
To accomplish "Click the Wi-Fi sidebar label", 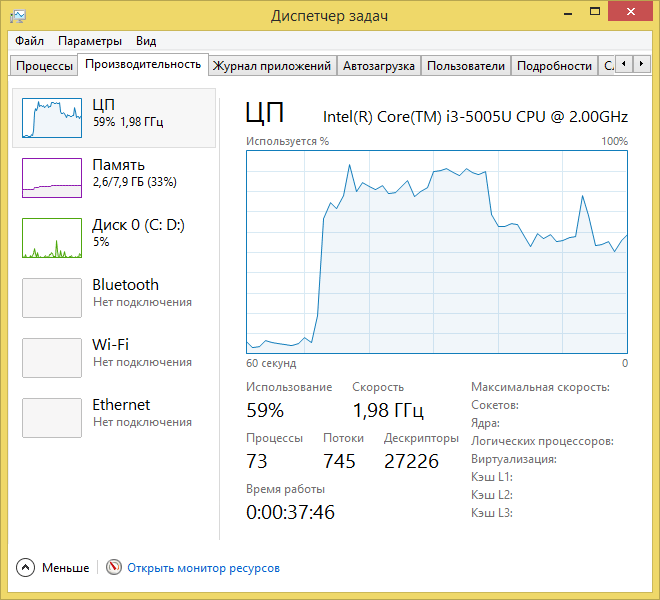I will click(x=110, y=344).
